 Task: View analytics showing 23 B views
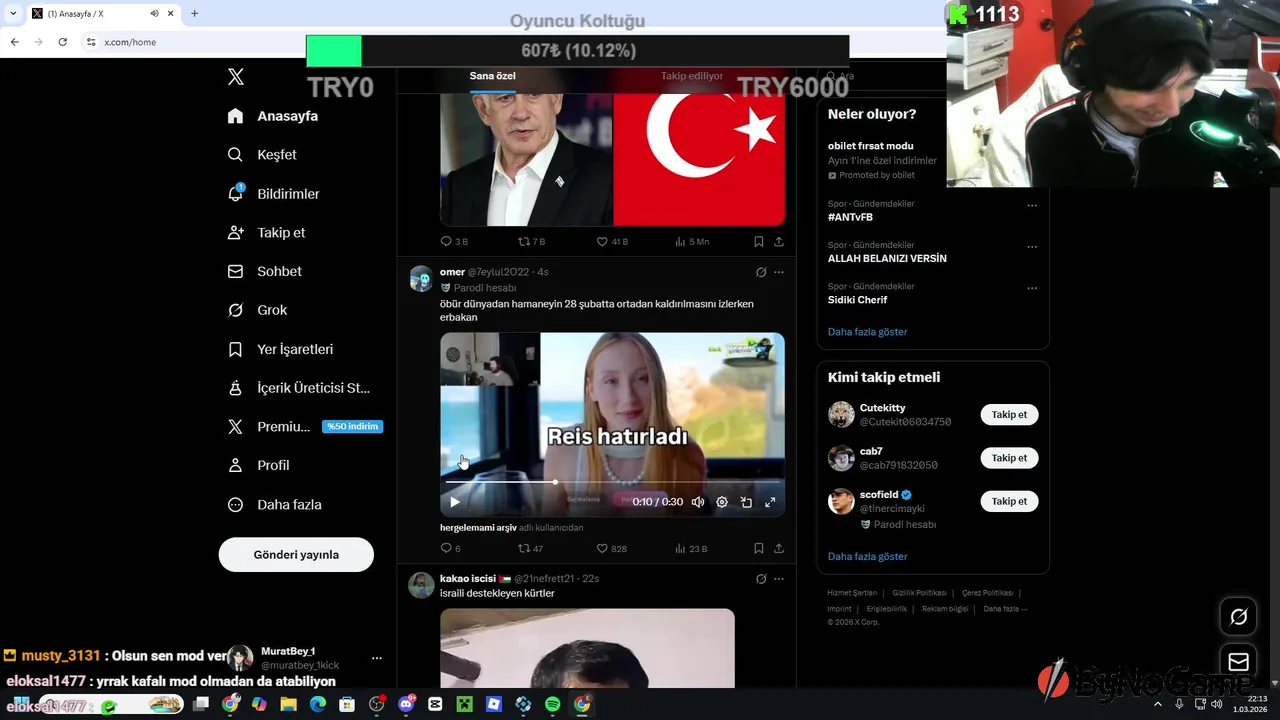[x=691, y=548]
